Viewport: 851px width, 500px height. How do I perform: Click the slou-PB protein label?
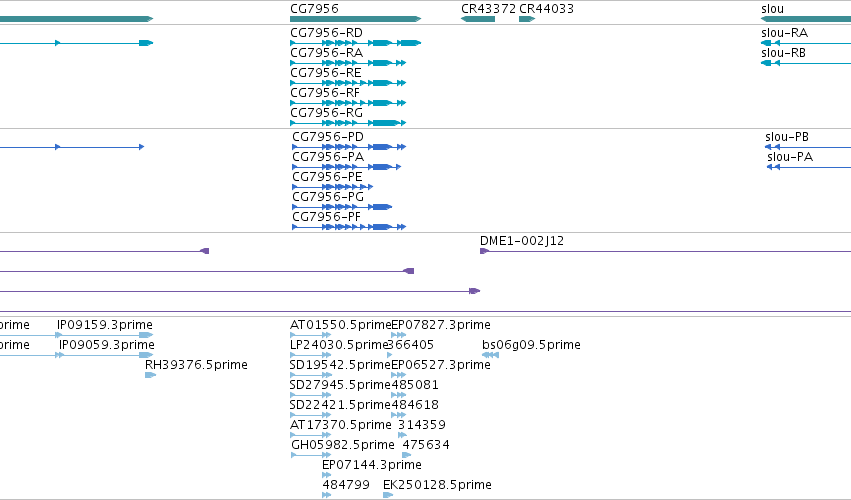(x=787, y=137)
